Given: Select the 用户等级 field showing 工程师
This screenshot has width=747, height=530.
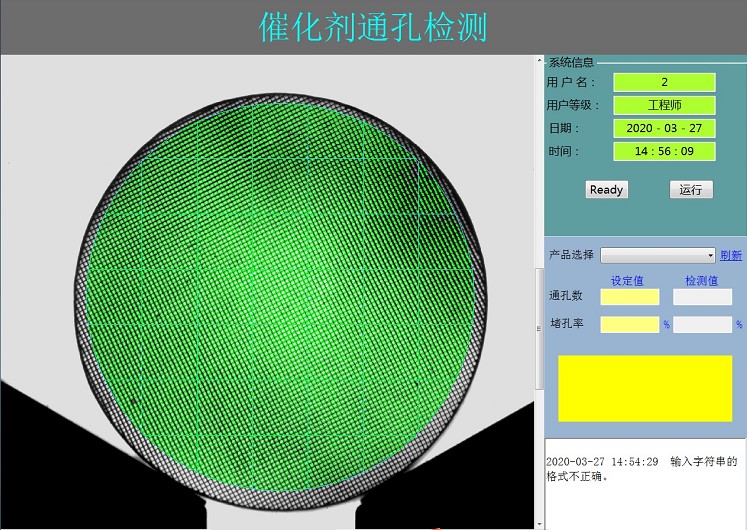Looking at the screenshot, I should coord(664,105).
